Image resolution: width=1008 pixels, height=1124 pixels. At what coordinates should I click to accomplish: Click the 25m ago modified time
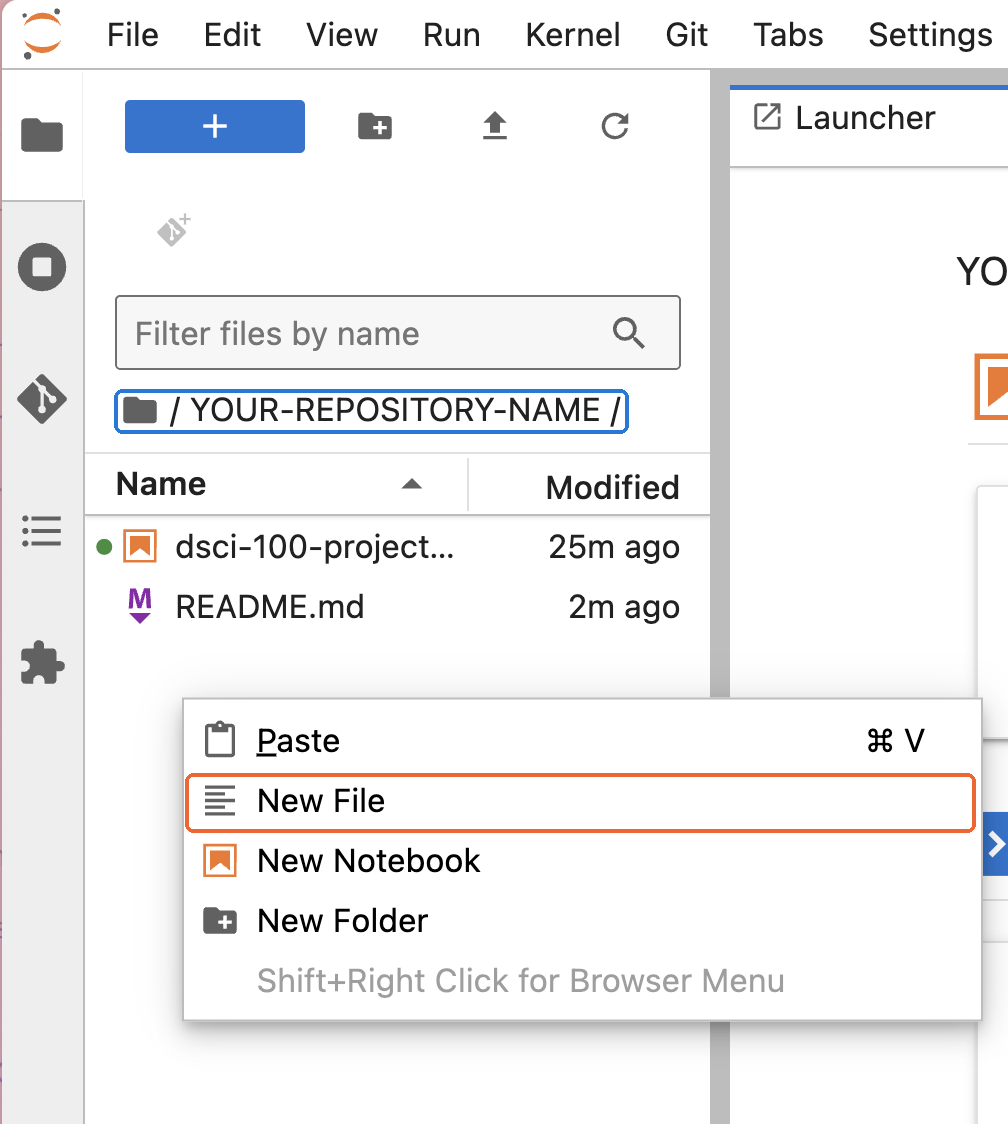click(x=614, y=547)
